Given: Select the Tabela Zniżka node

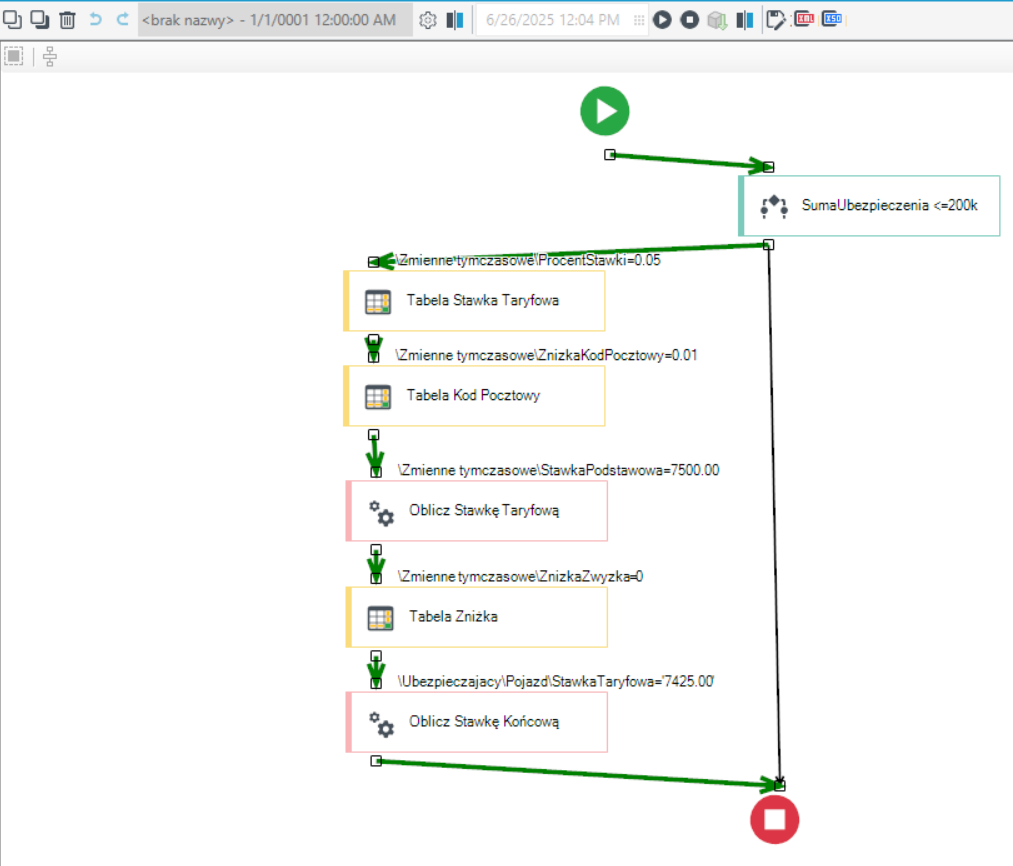Looking at the screenshot, I should (x=477, y=617).
